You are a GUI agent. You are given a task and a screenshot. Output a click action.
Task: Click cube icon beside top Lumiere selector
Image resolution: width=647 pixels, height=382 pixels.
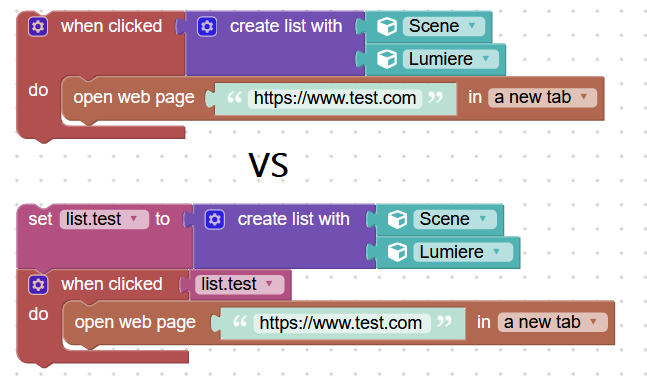(x=387, y=59)
